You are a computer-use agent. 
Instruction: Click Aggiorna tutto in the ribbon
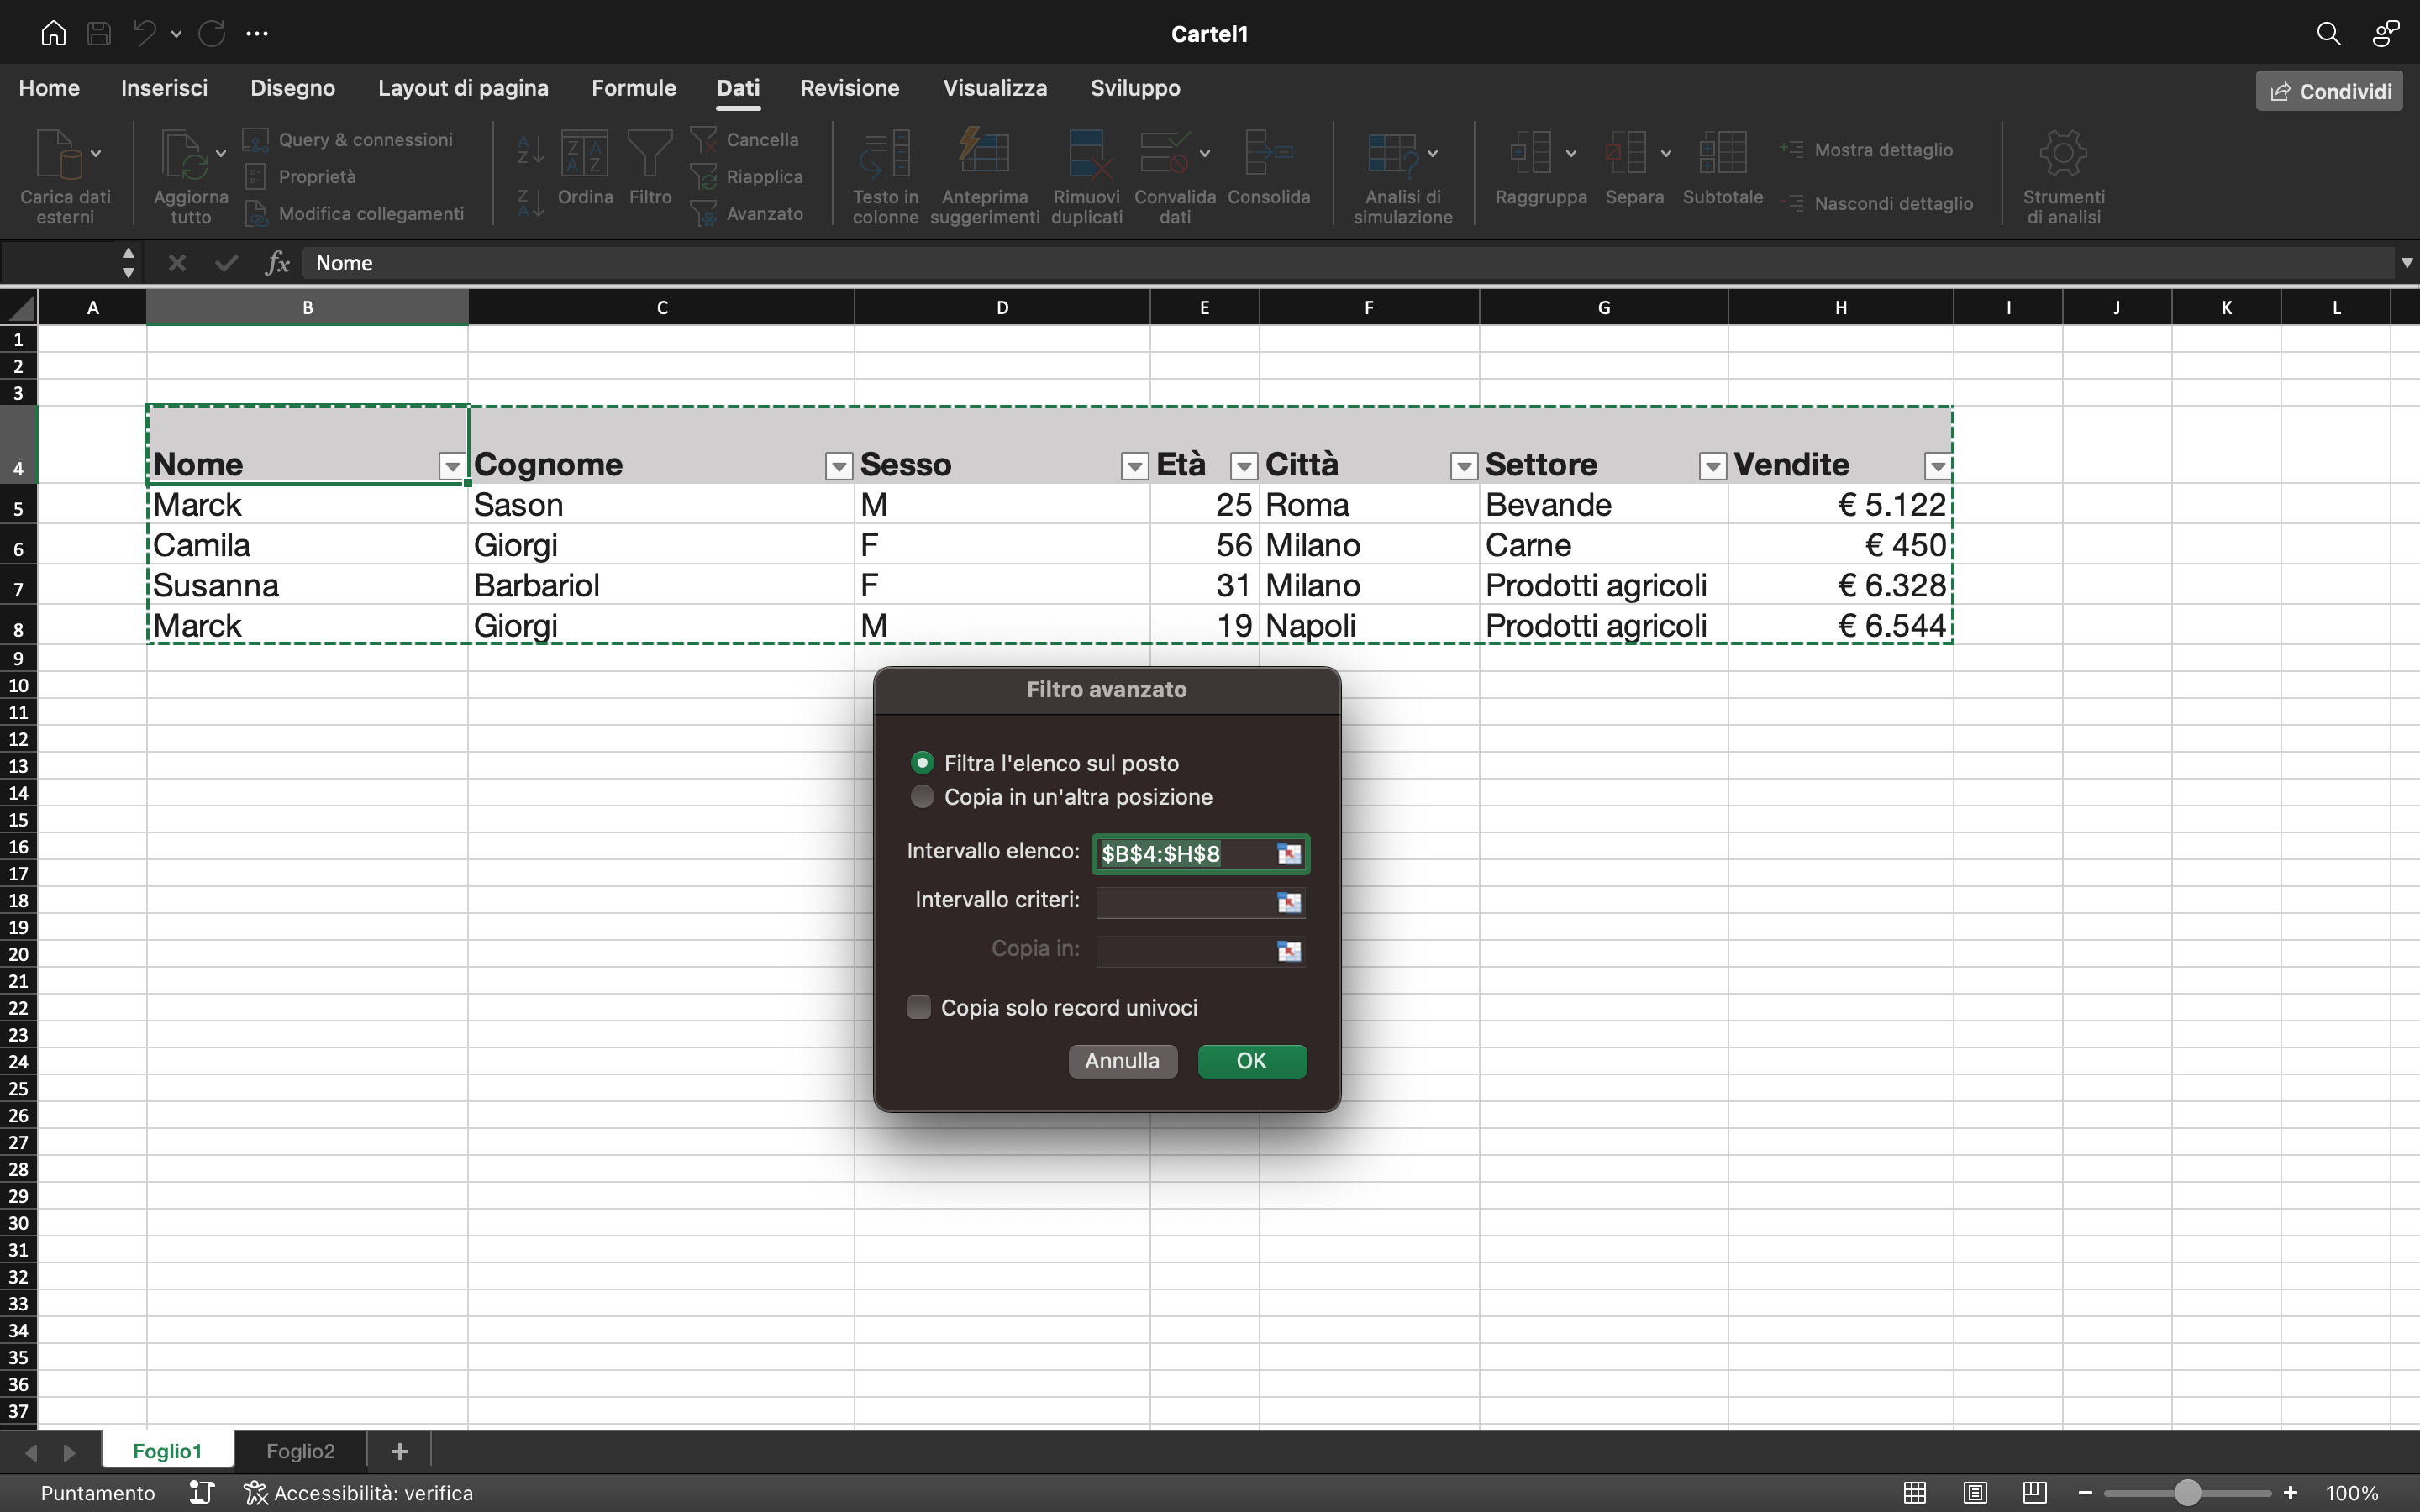[x=189, y=175]
